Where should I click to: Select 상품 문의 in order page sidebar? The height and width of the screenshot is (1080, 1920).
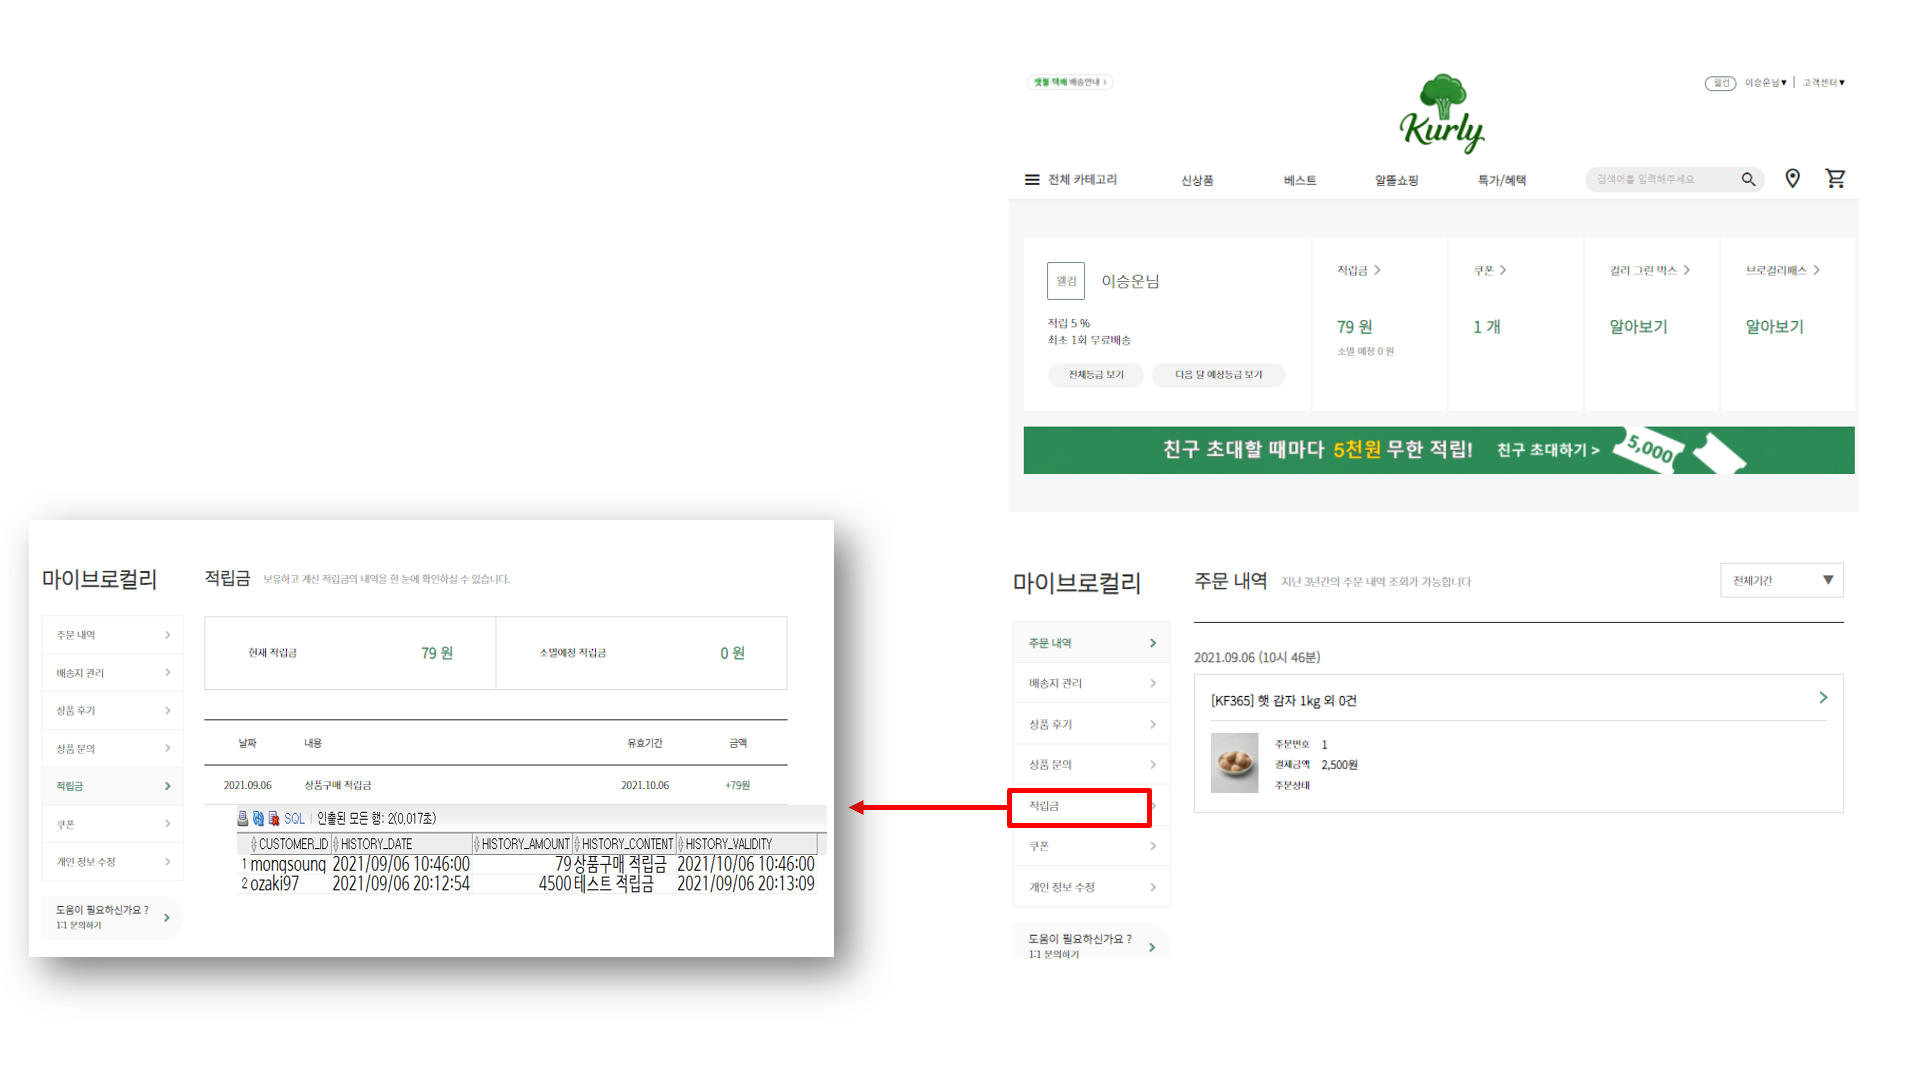1091,764
